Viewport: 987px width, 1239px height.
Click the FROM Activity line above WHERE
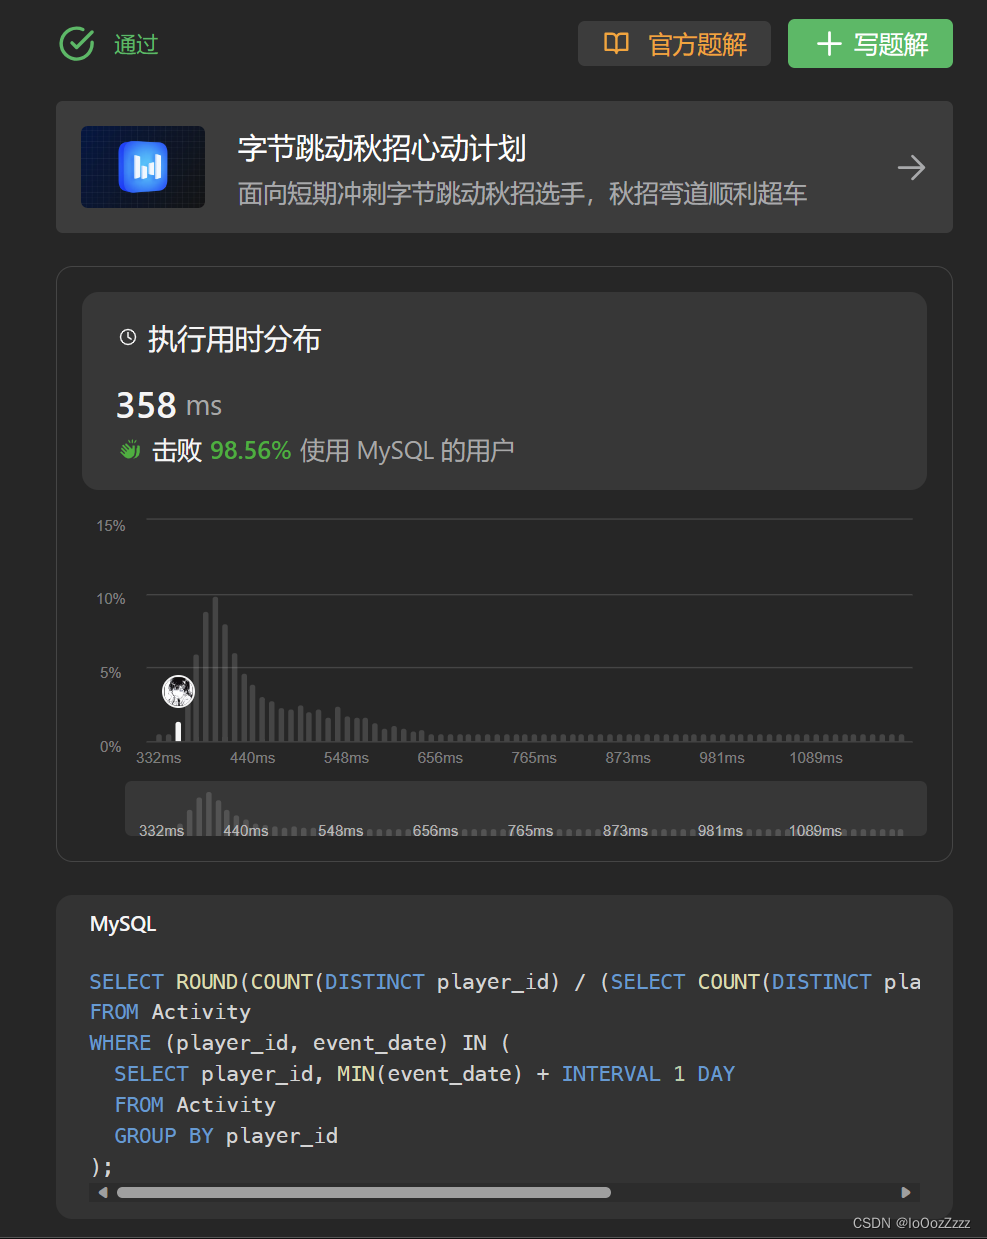click(x=170, y=1012)
